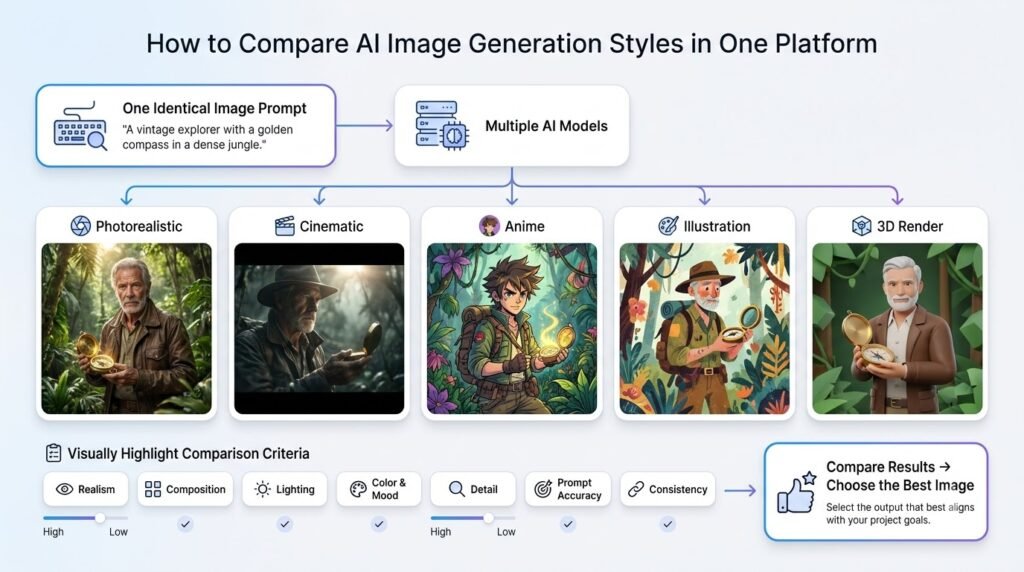Select the Realism criterion chip
This screenshot has width=1024, height=572.
coord(84,489)
